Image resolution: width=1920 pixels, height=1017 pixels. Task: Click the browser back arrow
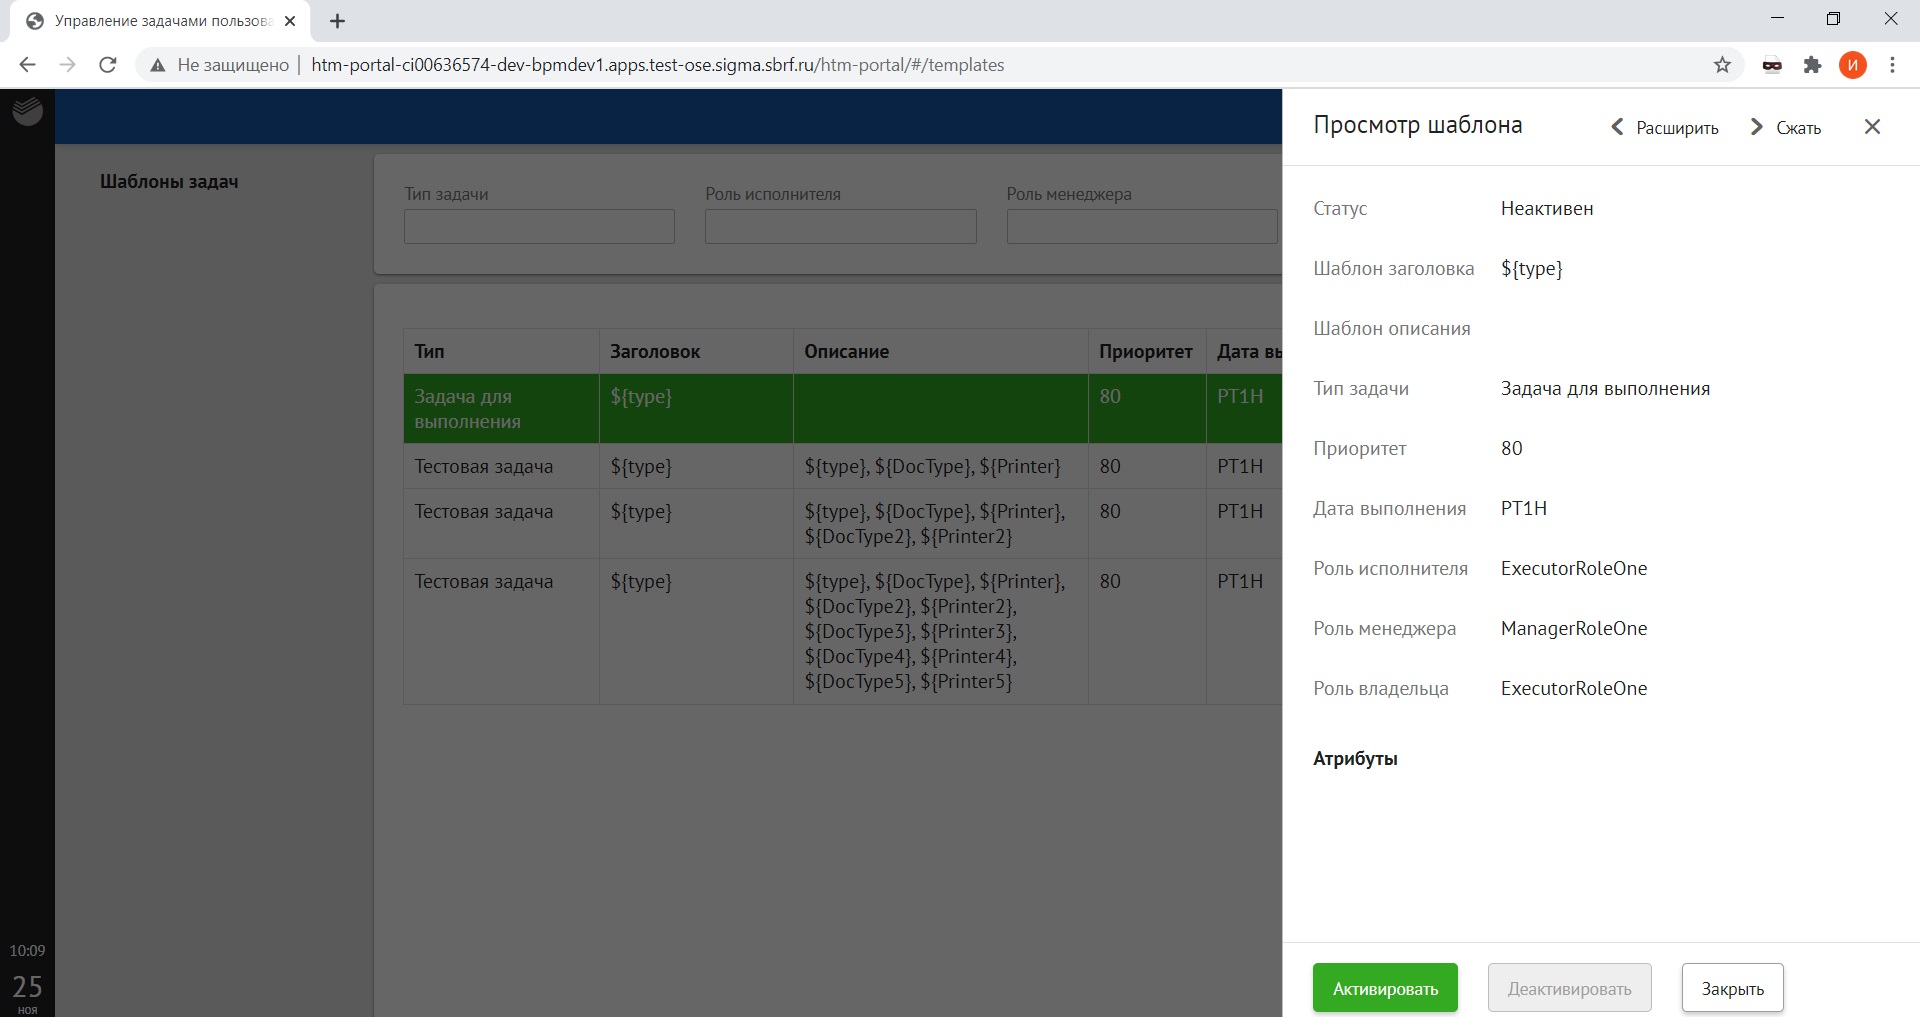pyautogui.click(x=27, y=65)
